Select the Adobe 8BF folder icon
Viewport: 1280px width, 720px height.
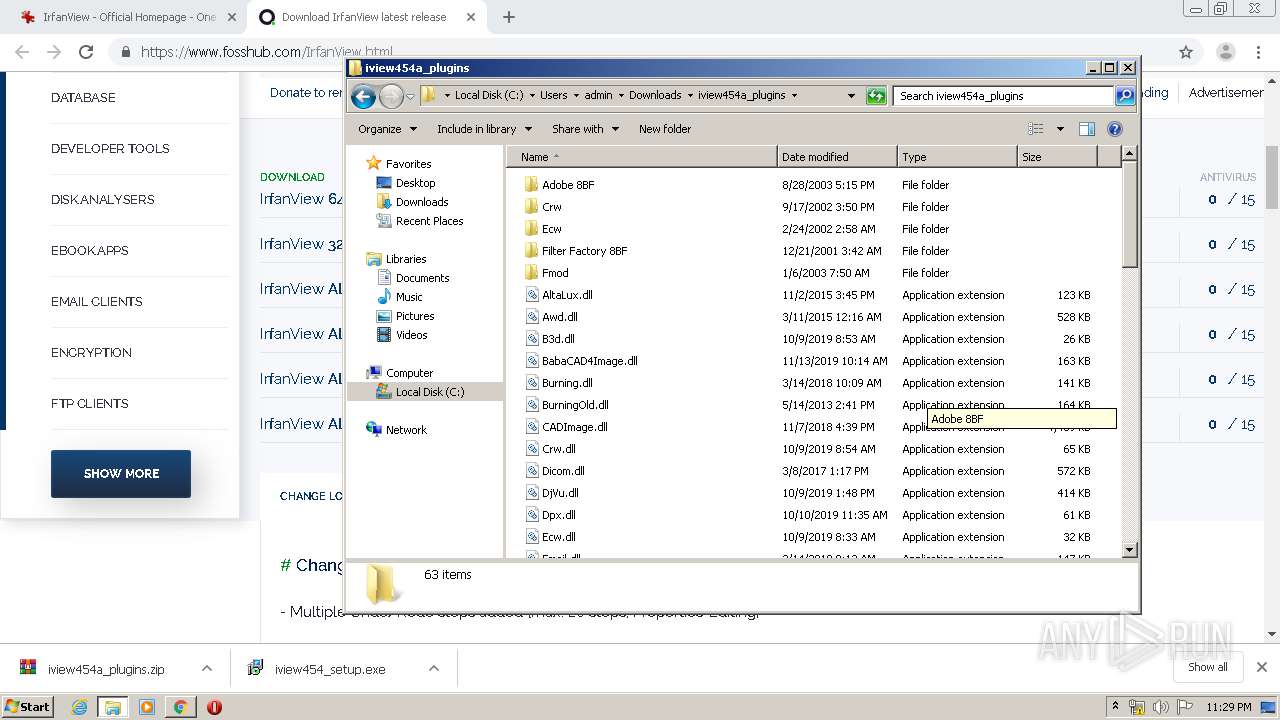(x=531, y=185)
